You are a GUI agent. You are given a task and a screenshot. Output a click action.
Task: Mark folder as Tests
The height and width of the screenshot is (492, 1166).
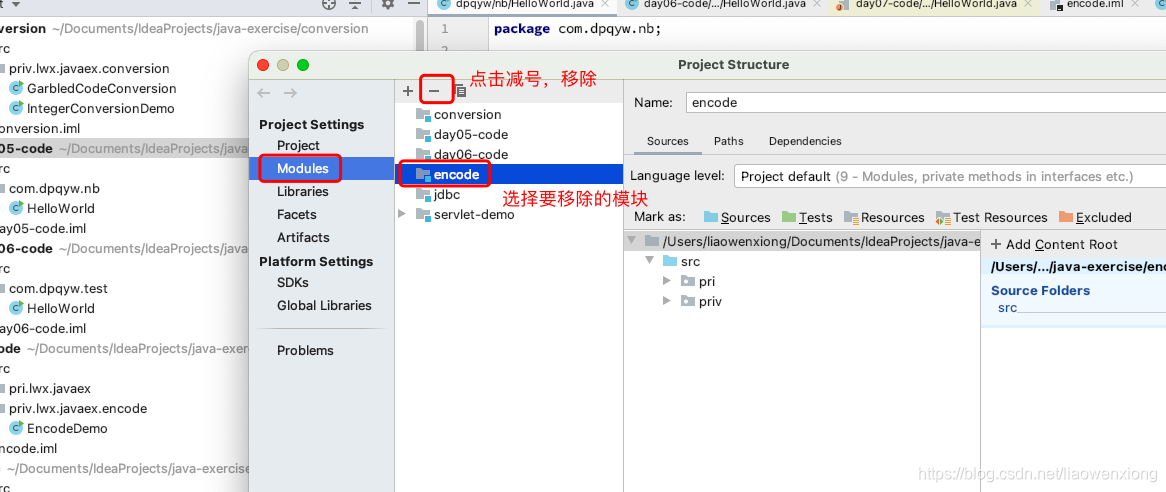click(x=807, y=217)
